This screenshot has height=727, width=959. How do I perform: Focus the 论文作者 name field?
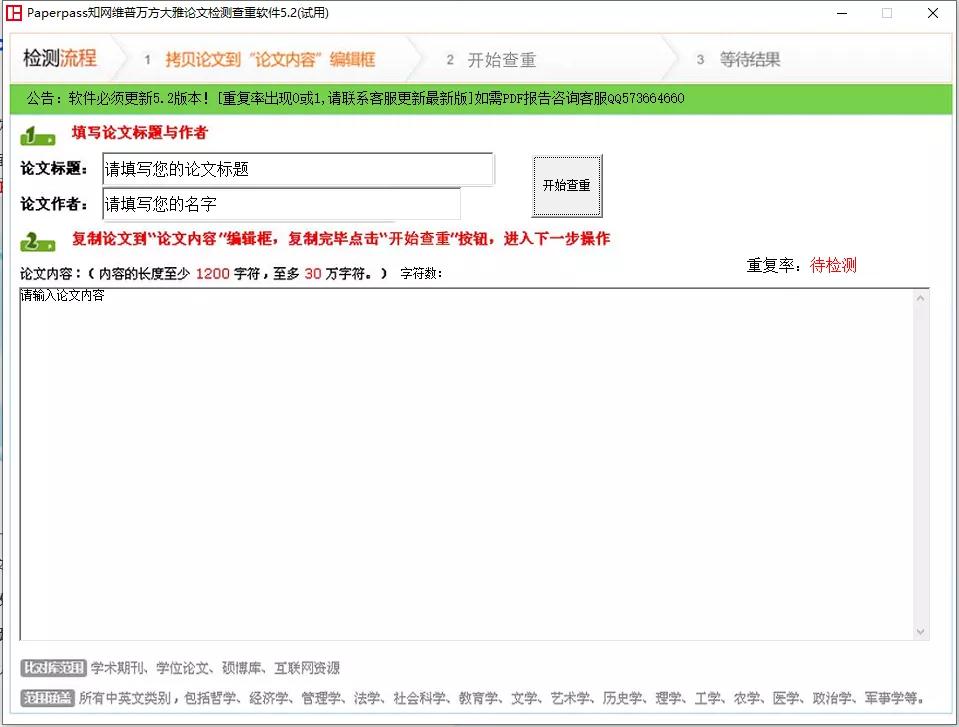click(x=281, y=204)
